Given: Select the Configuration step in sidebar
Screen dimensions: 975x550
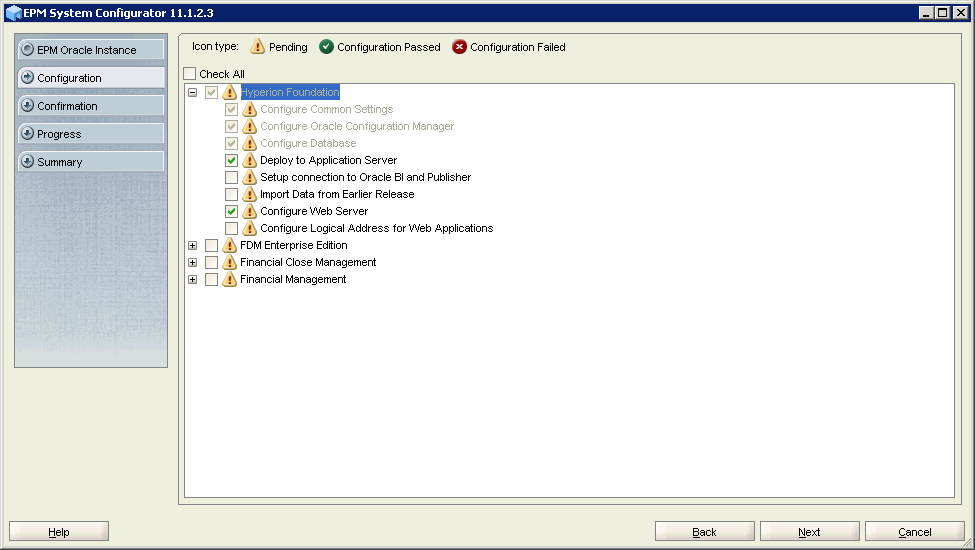Looking at the screenshot, I should [91, 78].
